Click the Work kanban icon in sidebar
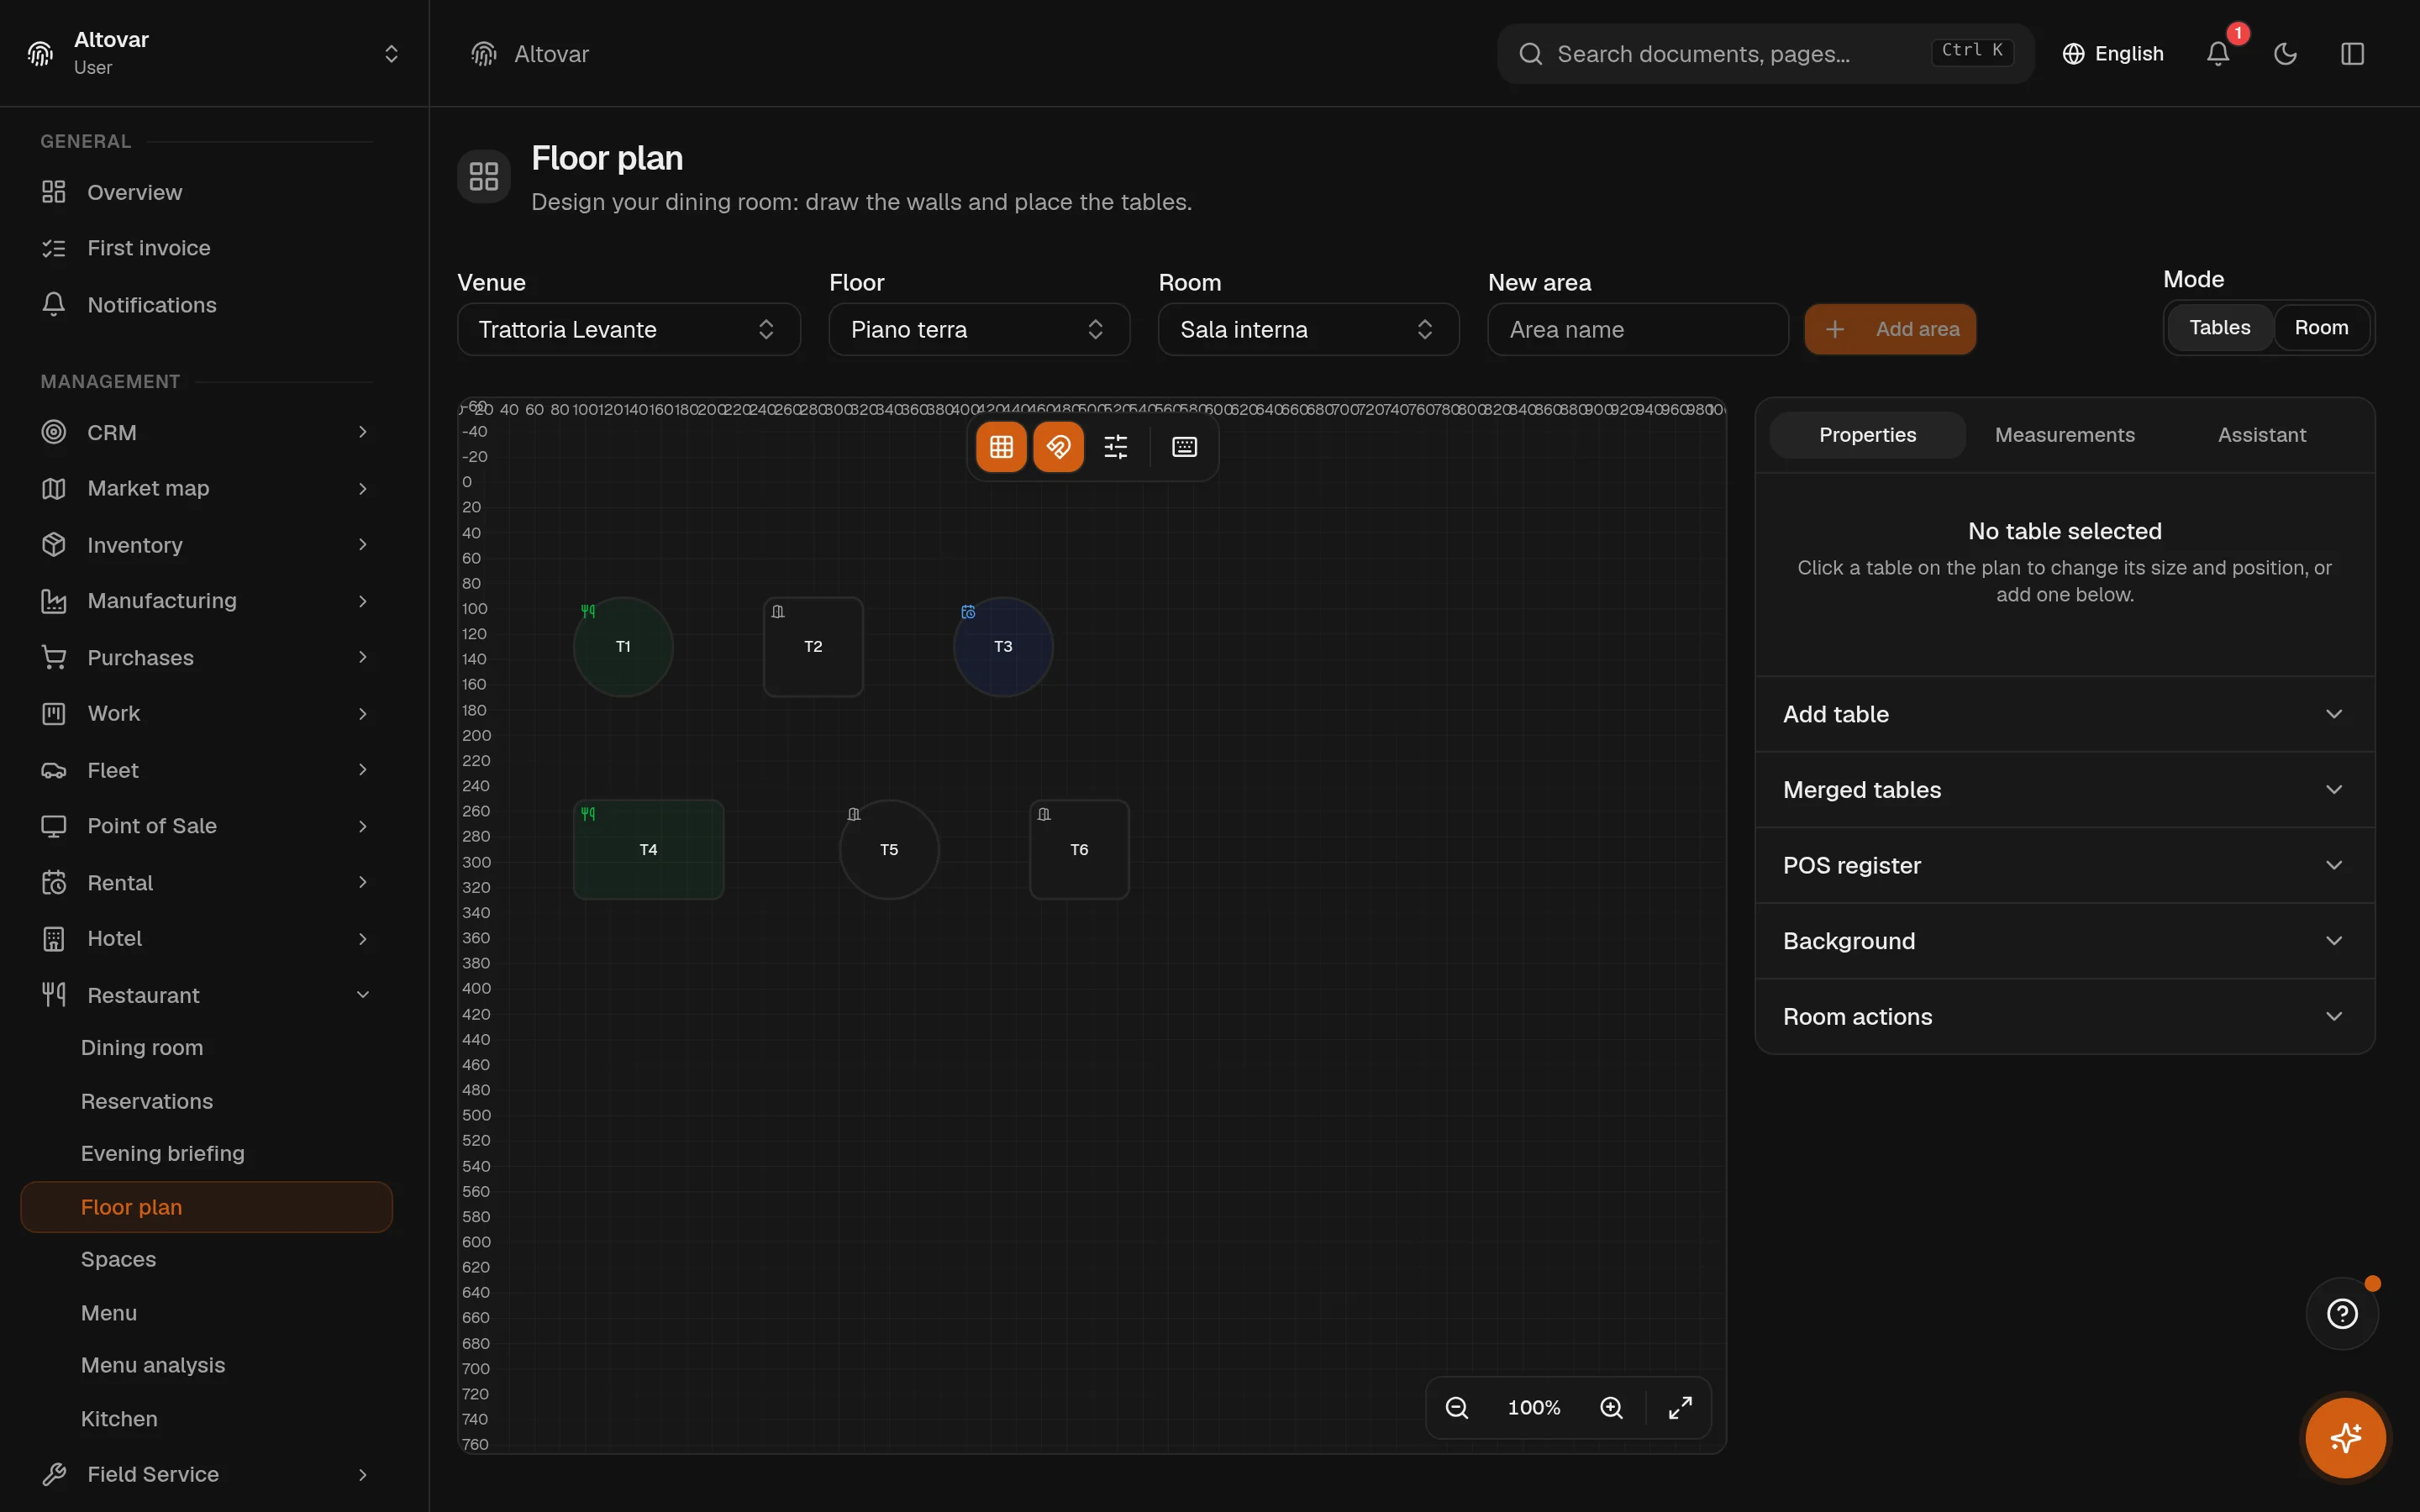Image resolution: width=2420 pixels, height=1512 pixels. [54, 714]
